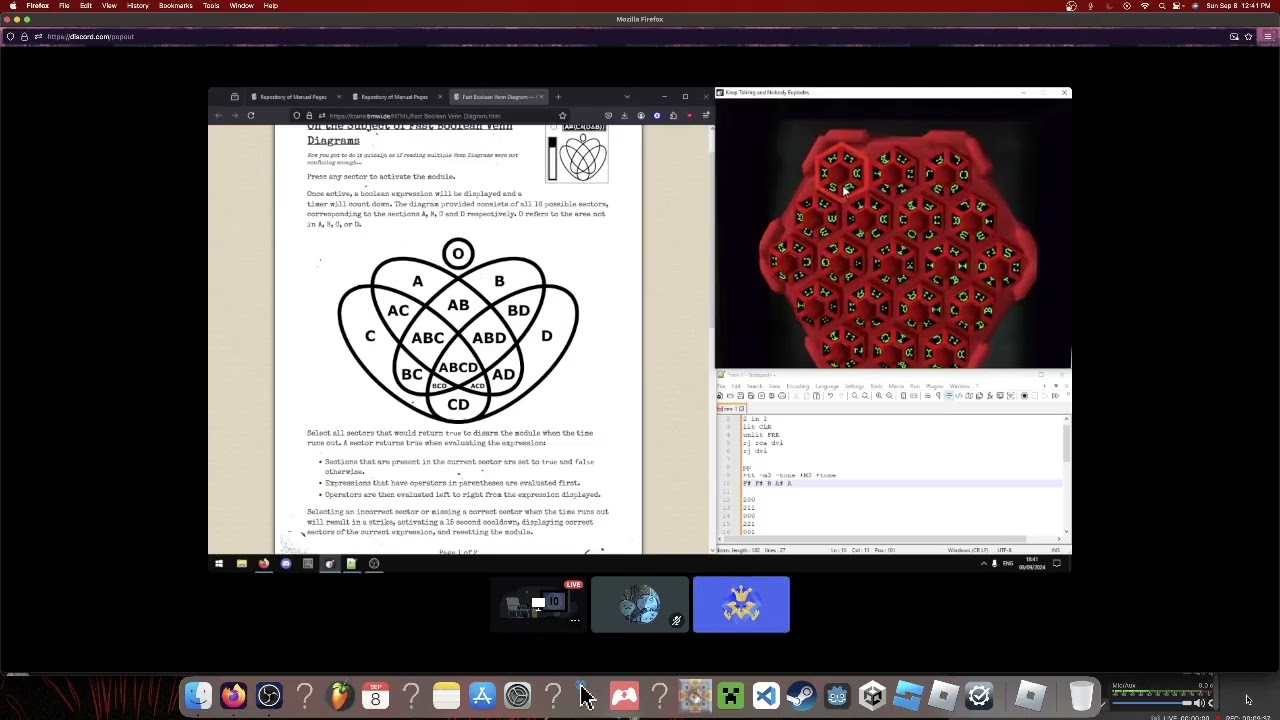Select the muted participant tile in call
Viewport: 1280px width, 720px height.
640,604
